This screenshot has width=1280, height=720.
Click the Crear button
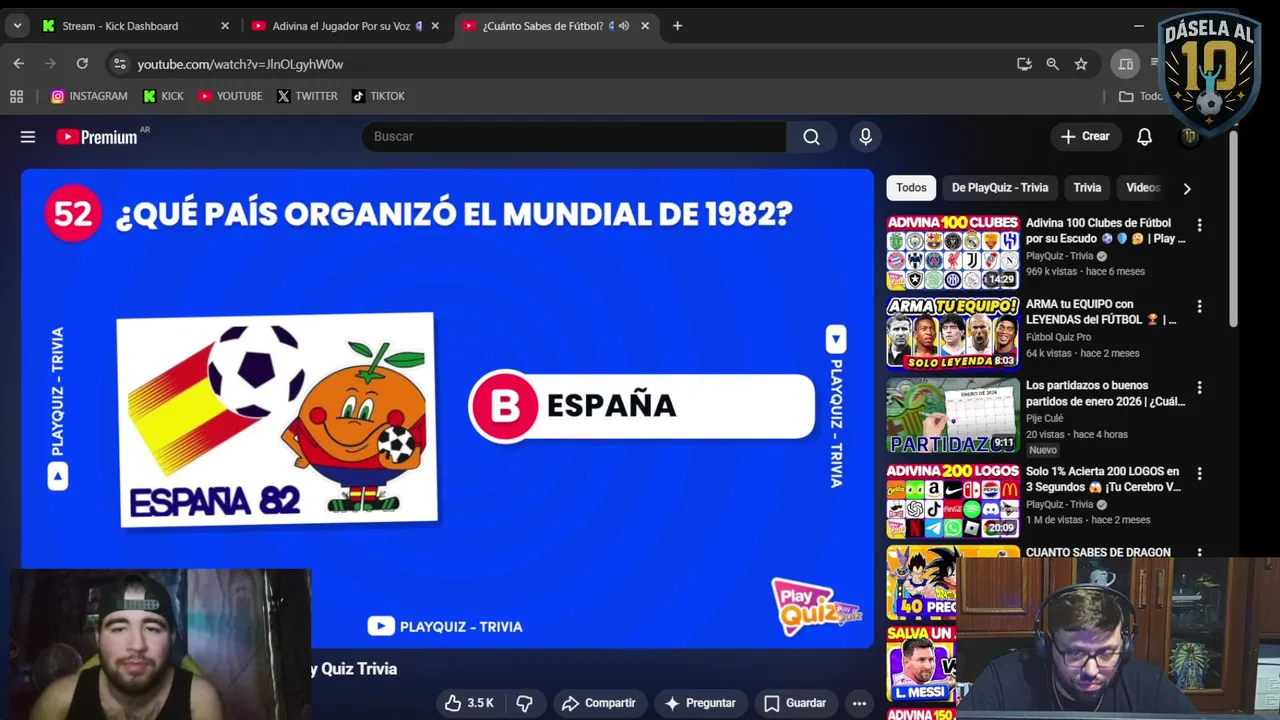coord(1085,137)
